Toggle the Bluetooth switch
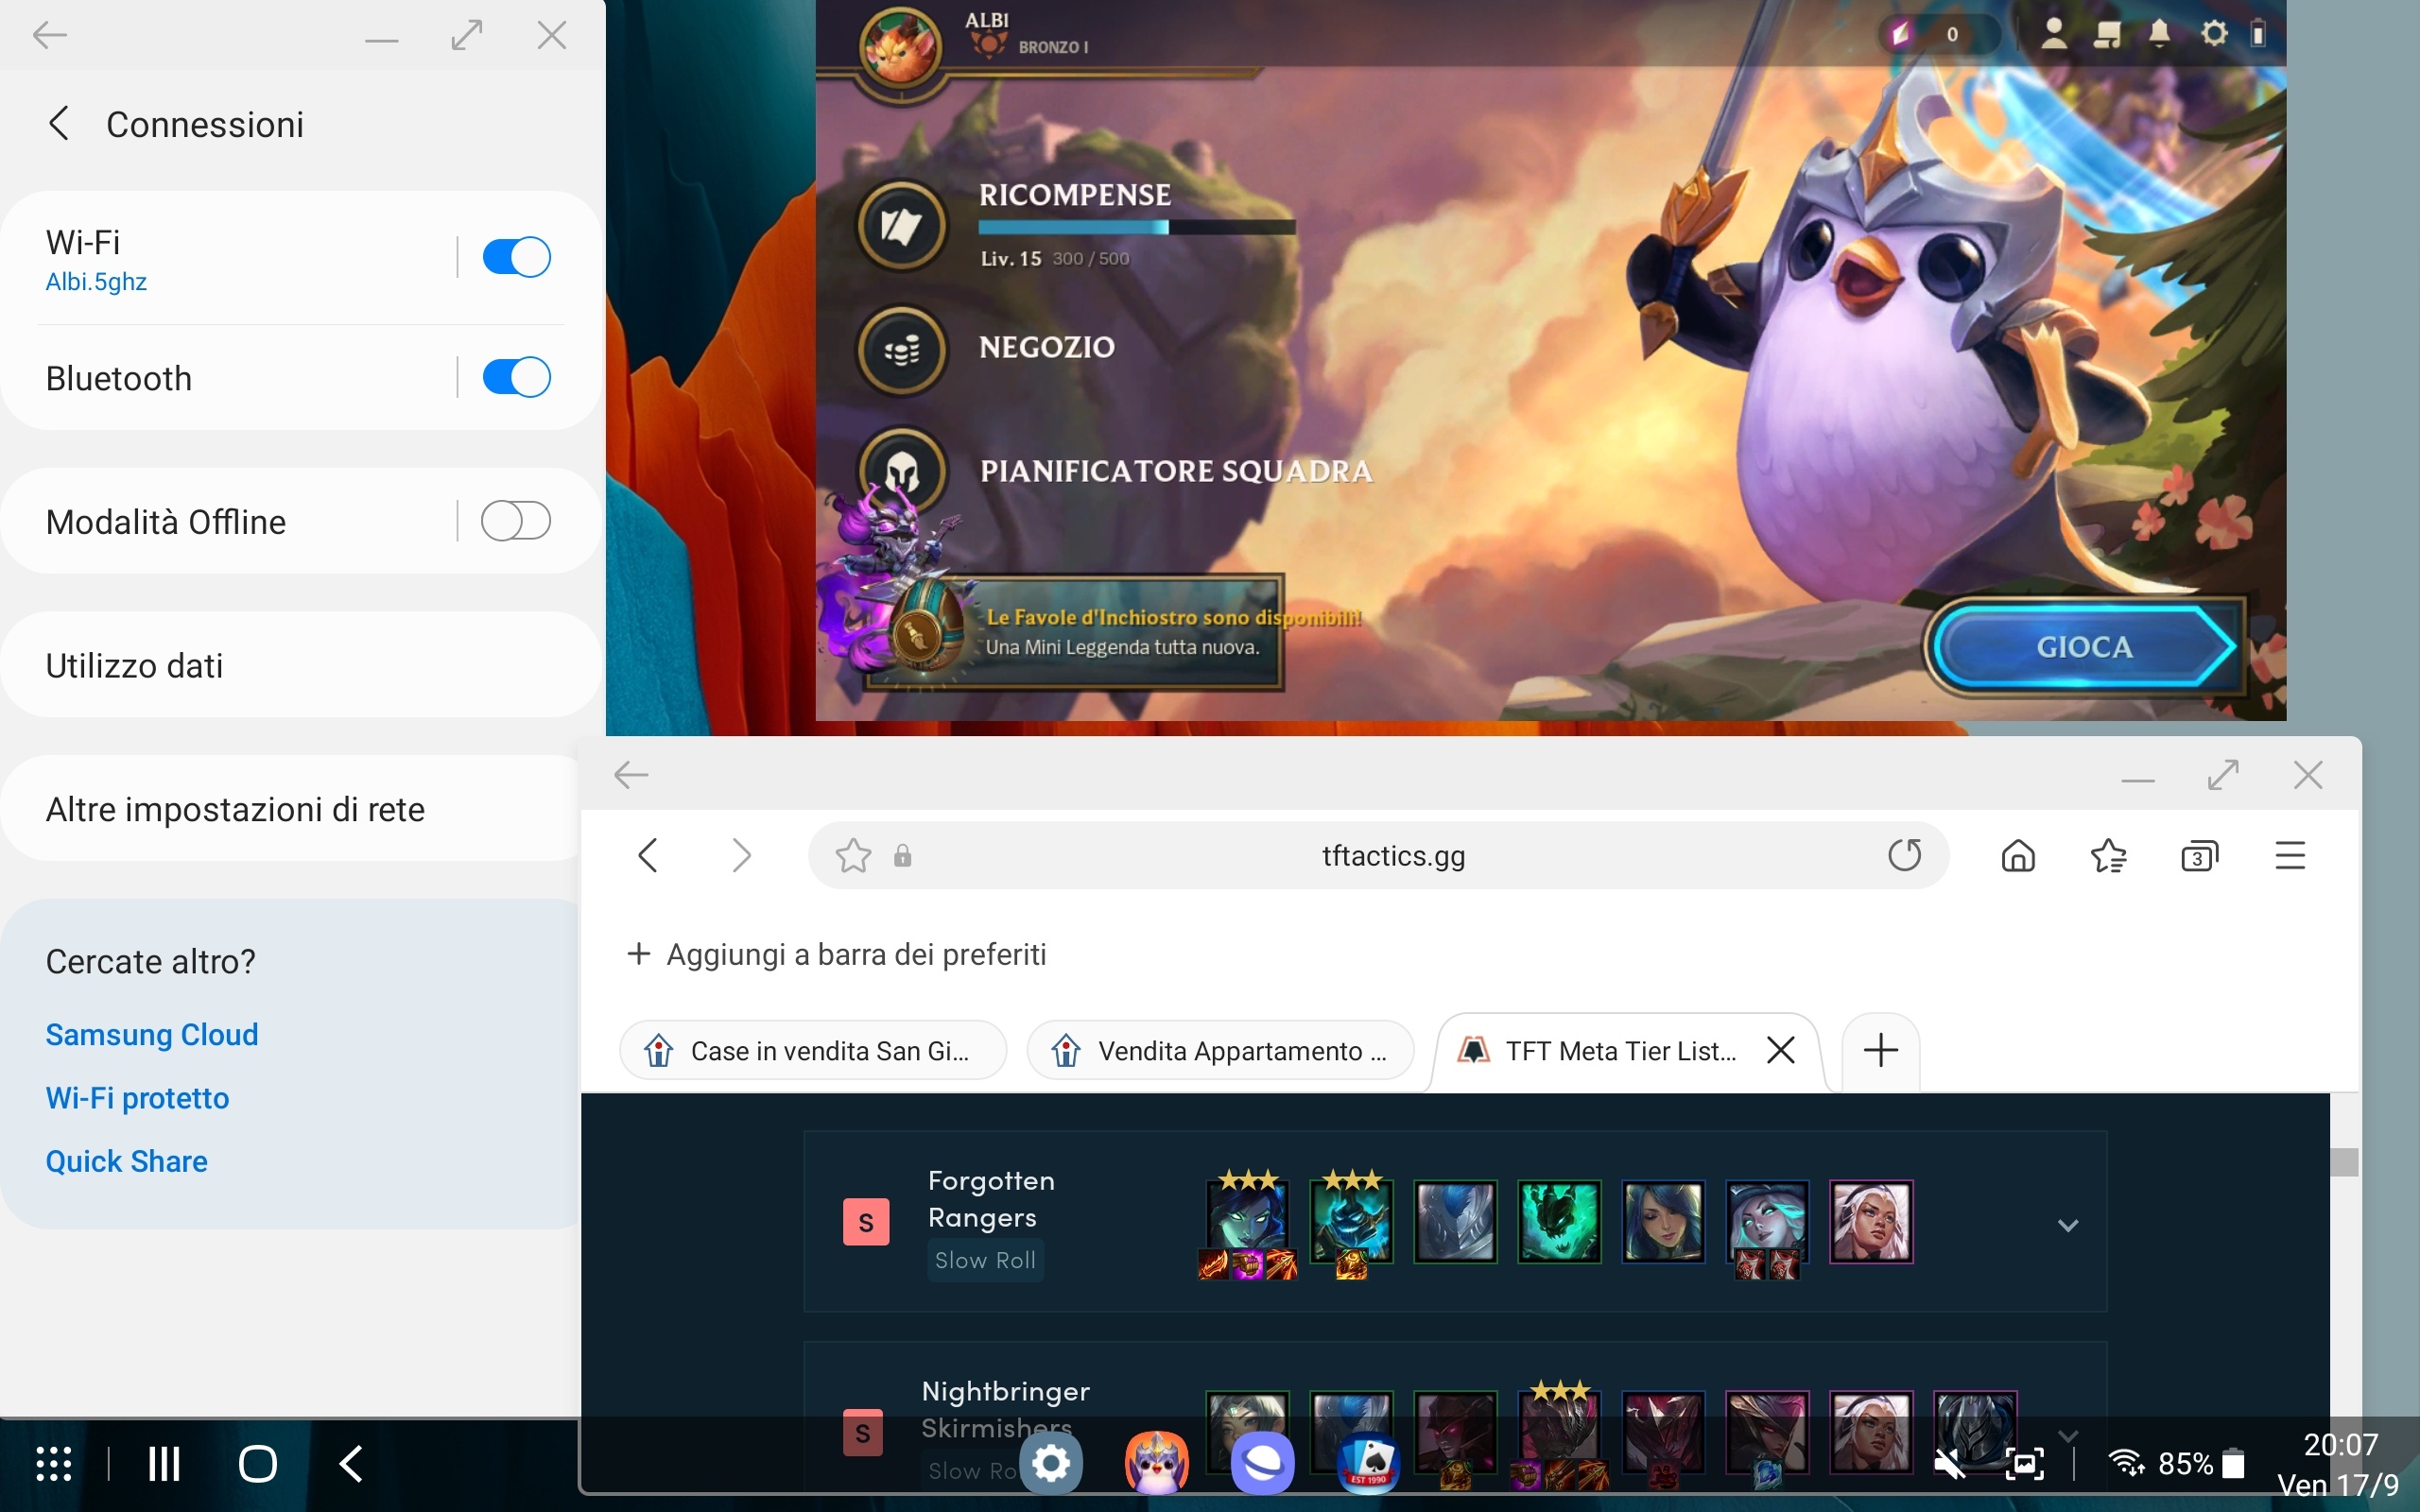This screenshot has height=1512, width=2420. point(516,377)
